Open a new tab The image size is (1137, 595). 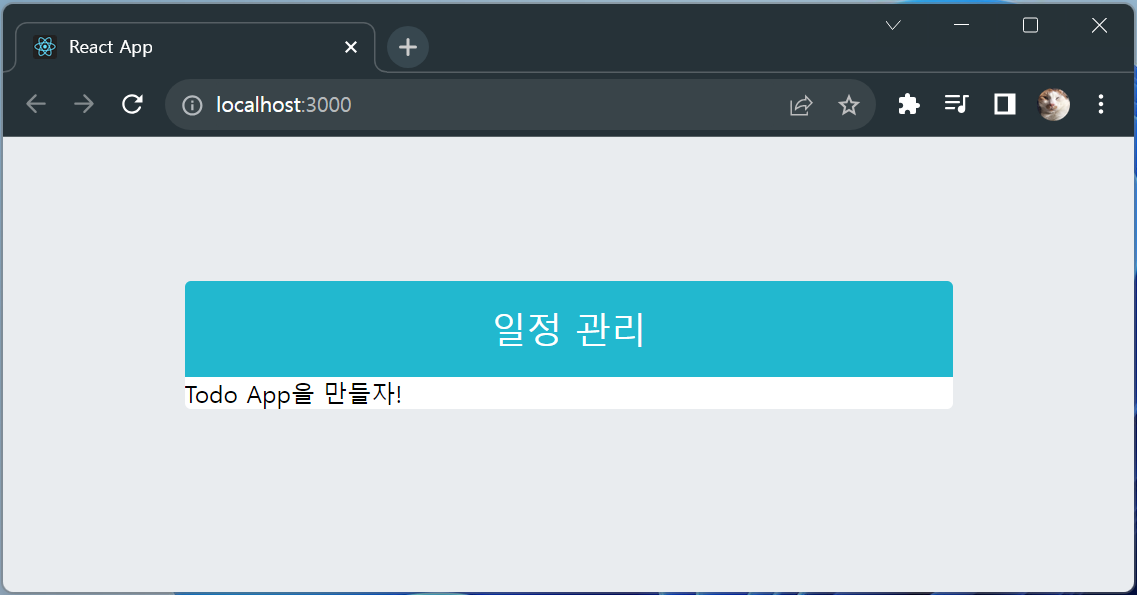point(408,47)
